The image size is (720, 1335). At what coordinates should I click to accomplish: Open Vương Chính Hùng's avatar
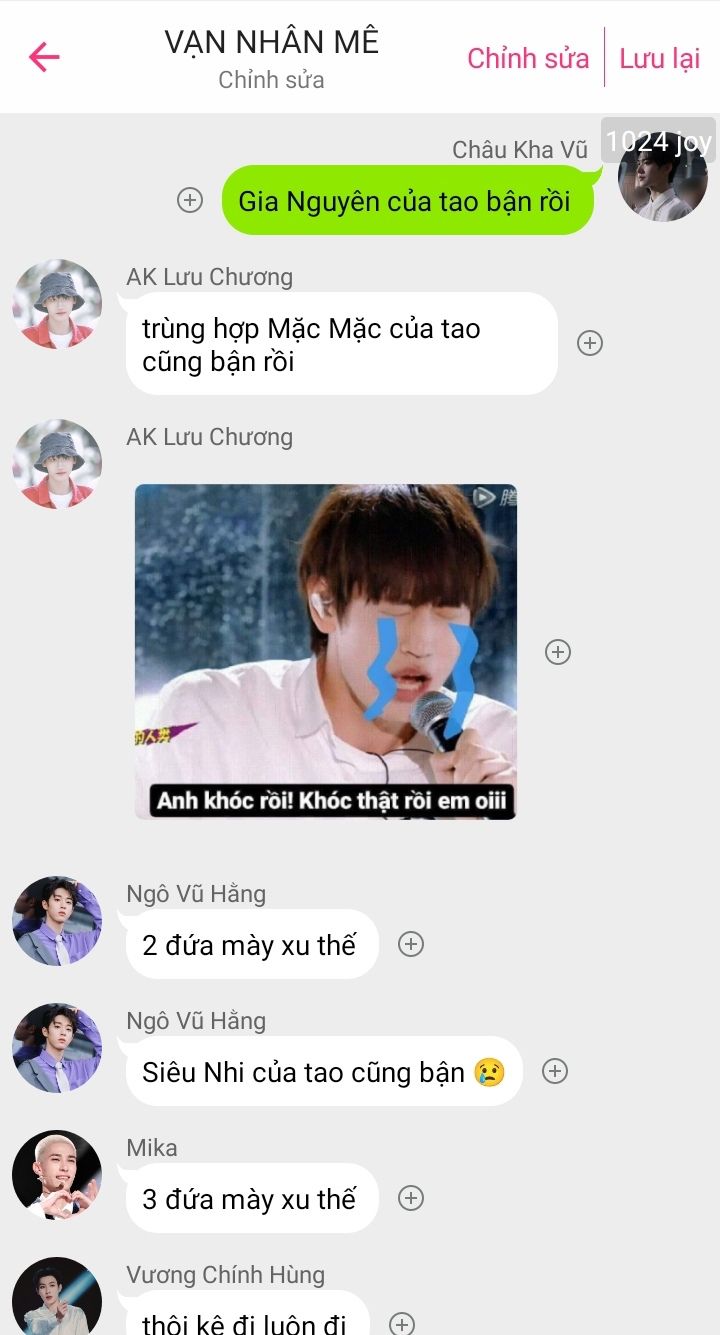(57, 1296)
